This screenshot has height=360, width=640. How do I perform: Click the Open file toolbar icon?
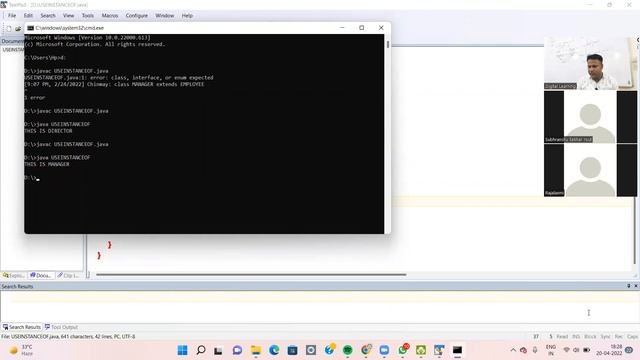(x=18, y=29)
